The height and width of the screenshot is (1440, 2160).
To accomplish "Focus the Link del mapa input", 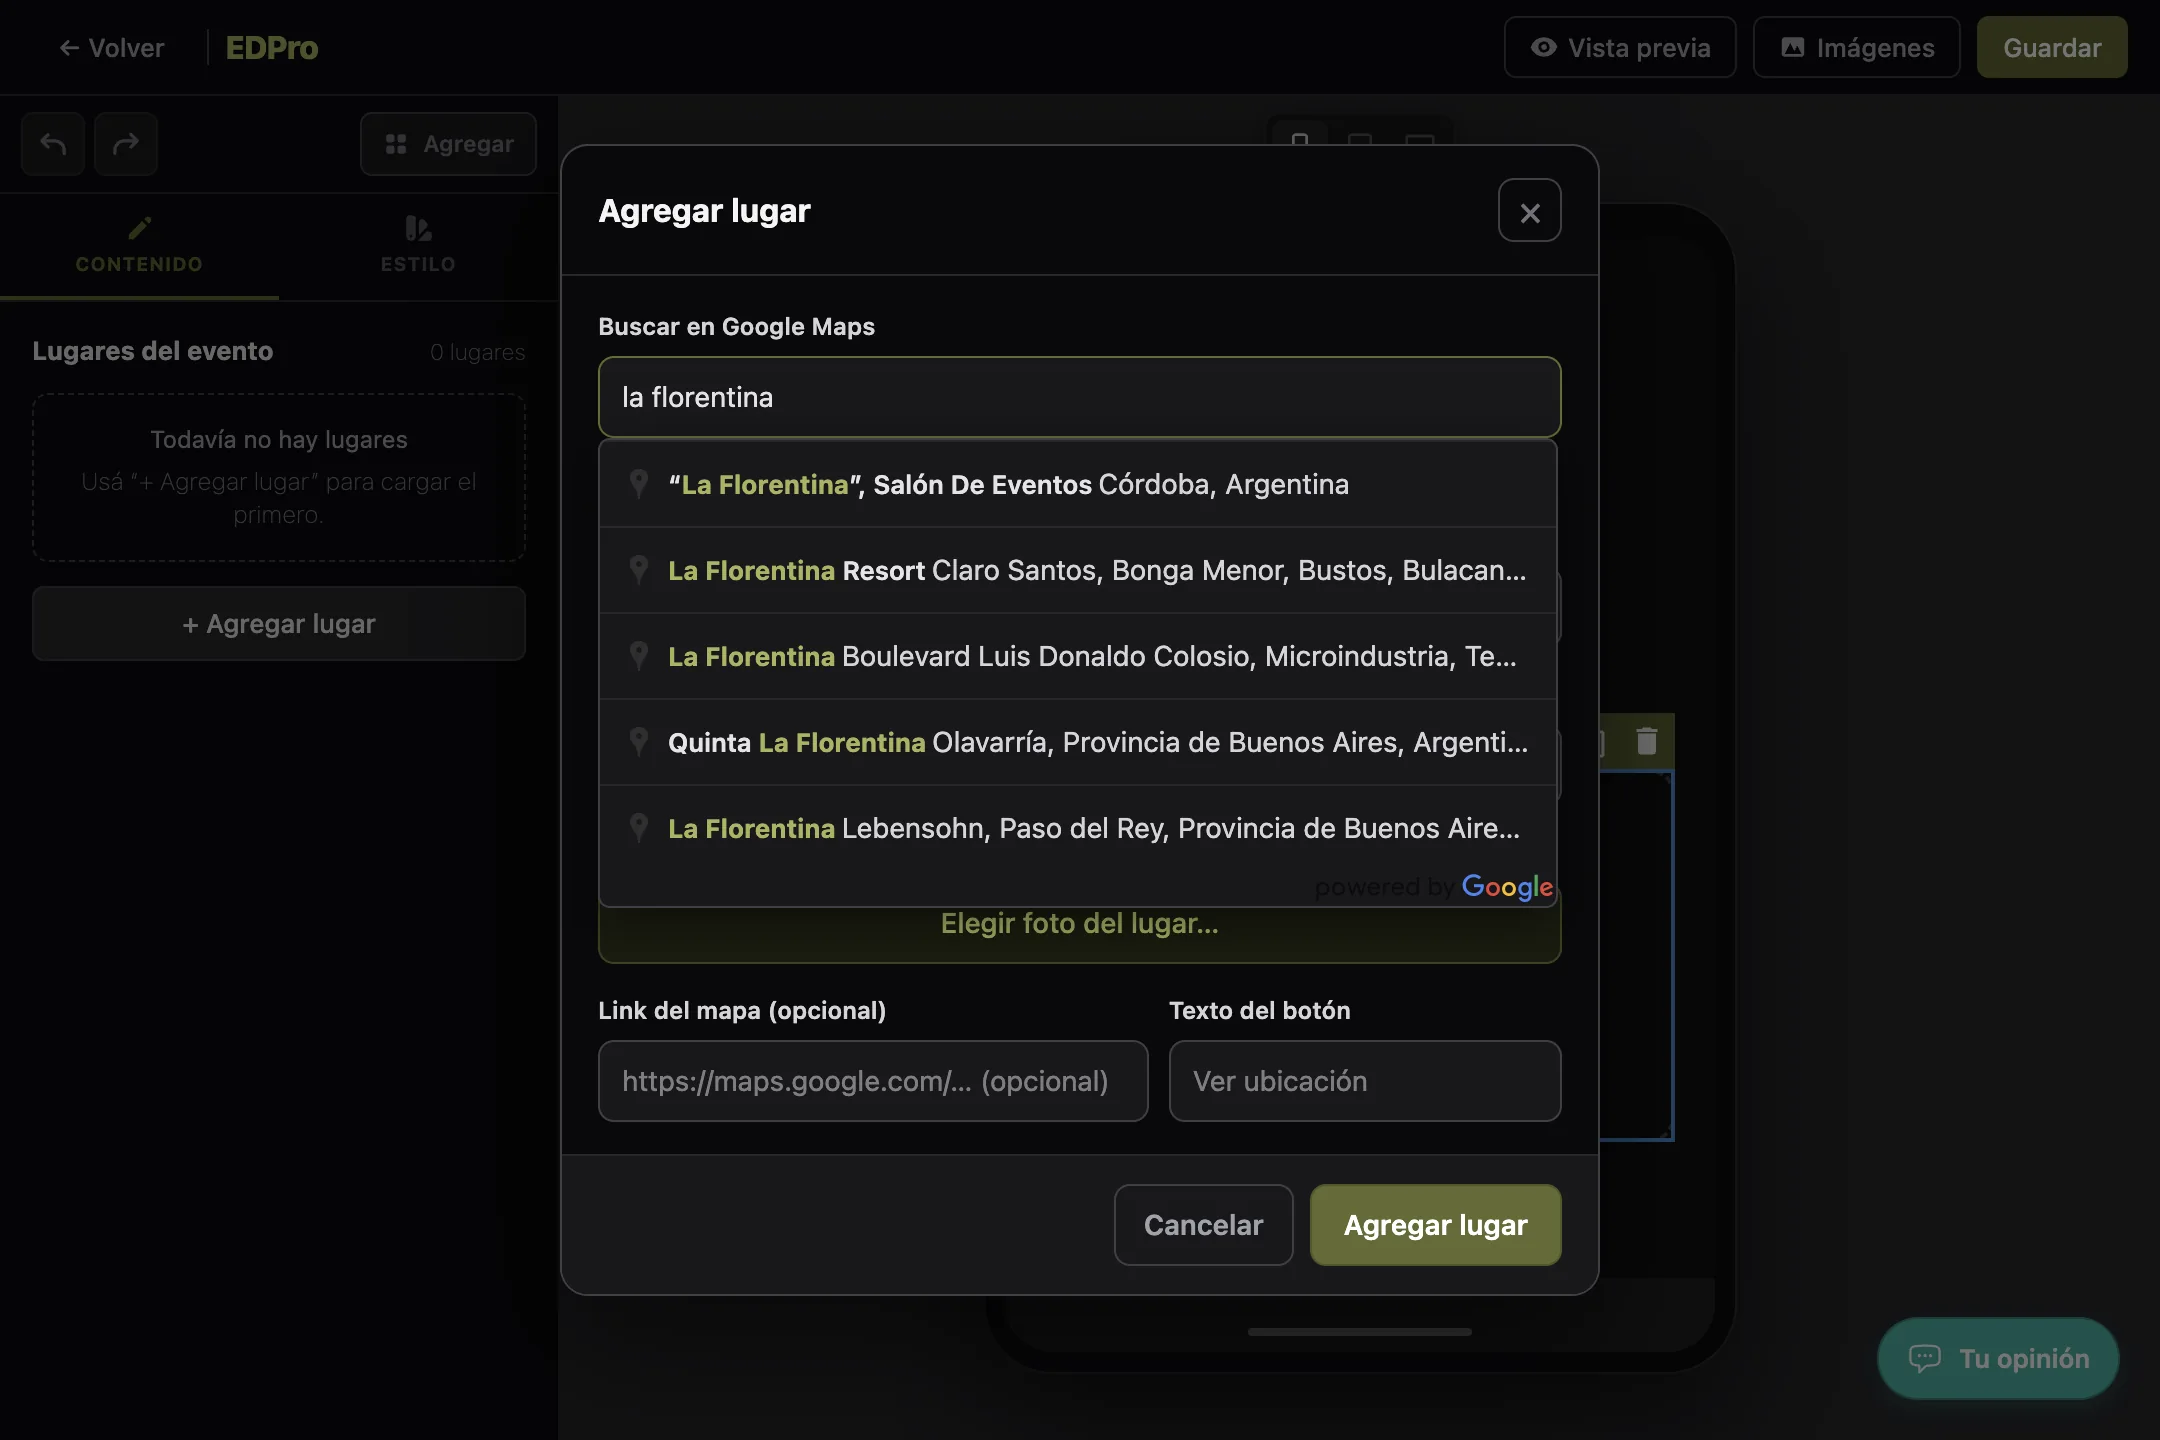I will pyautogui.click(x=873, y=1081).
